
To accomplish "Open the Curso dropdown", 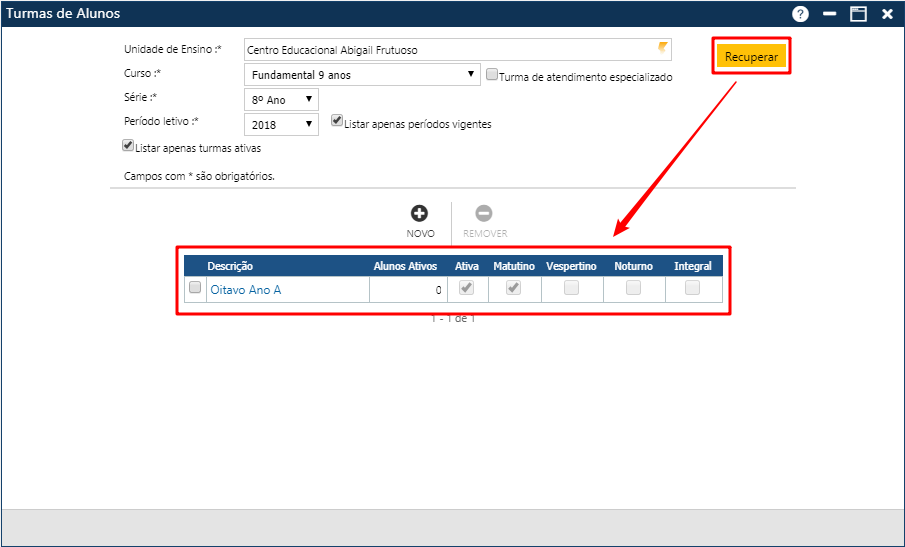I will tap(362, 75).
